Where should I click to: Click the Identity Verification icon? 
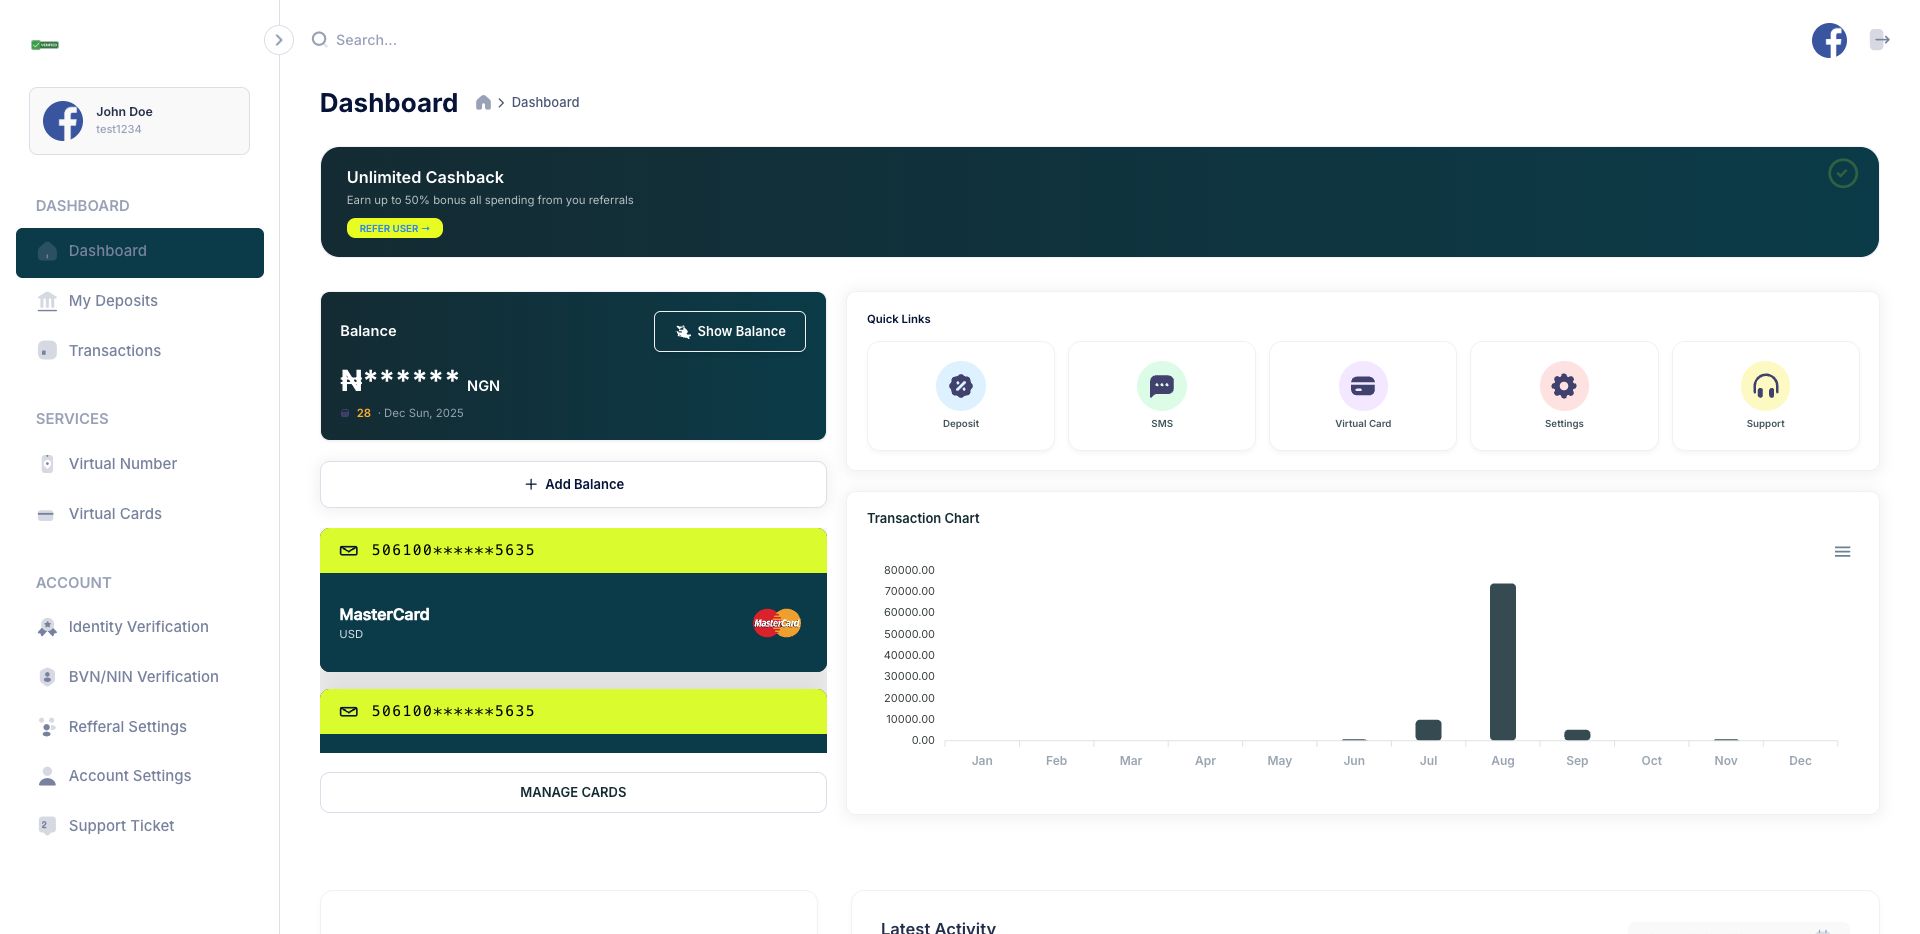[47, 627]
